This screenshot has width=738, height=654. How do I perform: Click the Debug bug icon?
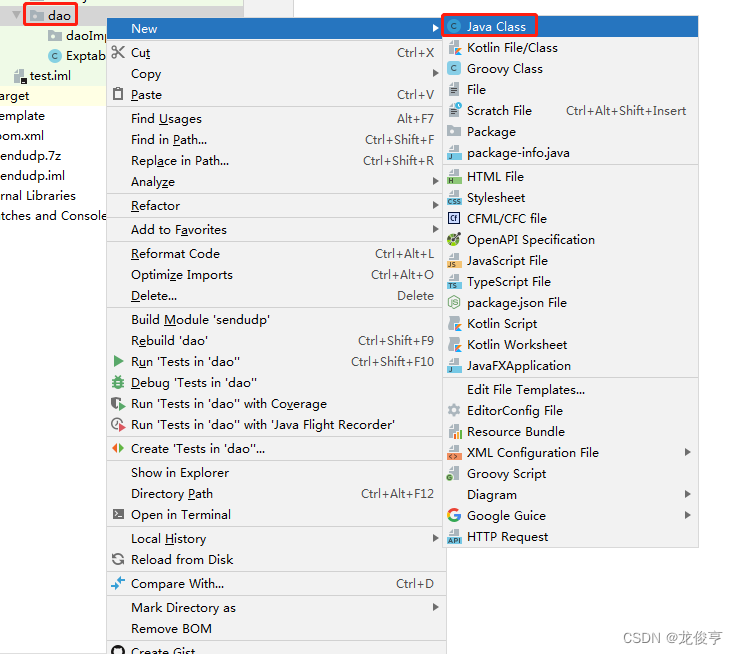(118, 383)
